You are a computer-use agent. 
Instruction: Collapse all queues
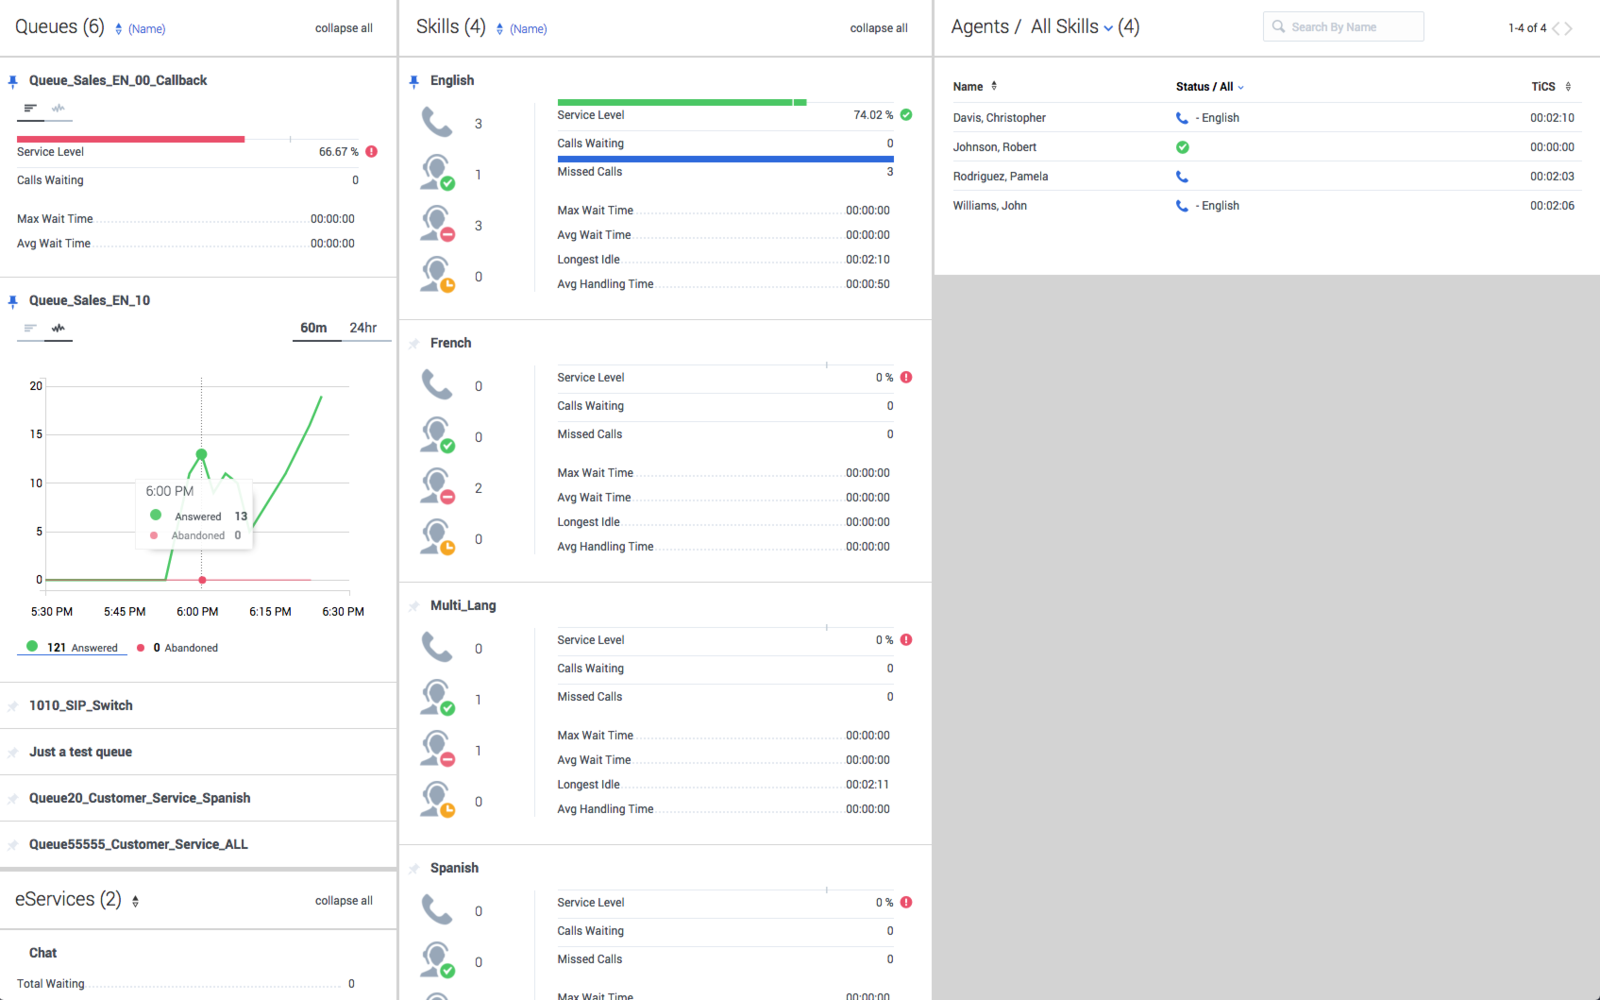point(344,28)
